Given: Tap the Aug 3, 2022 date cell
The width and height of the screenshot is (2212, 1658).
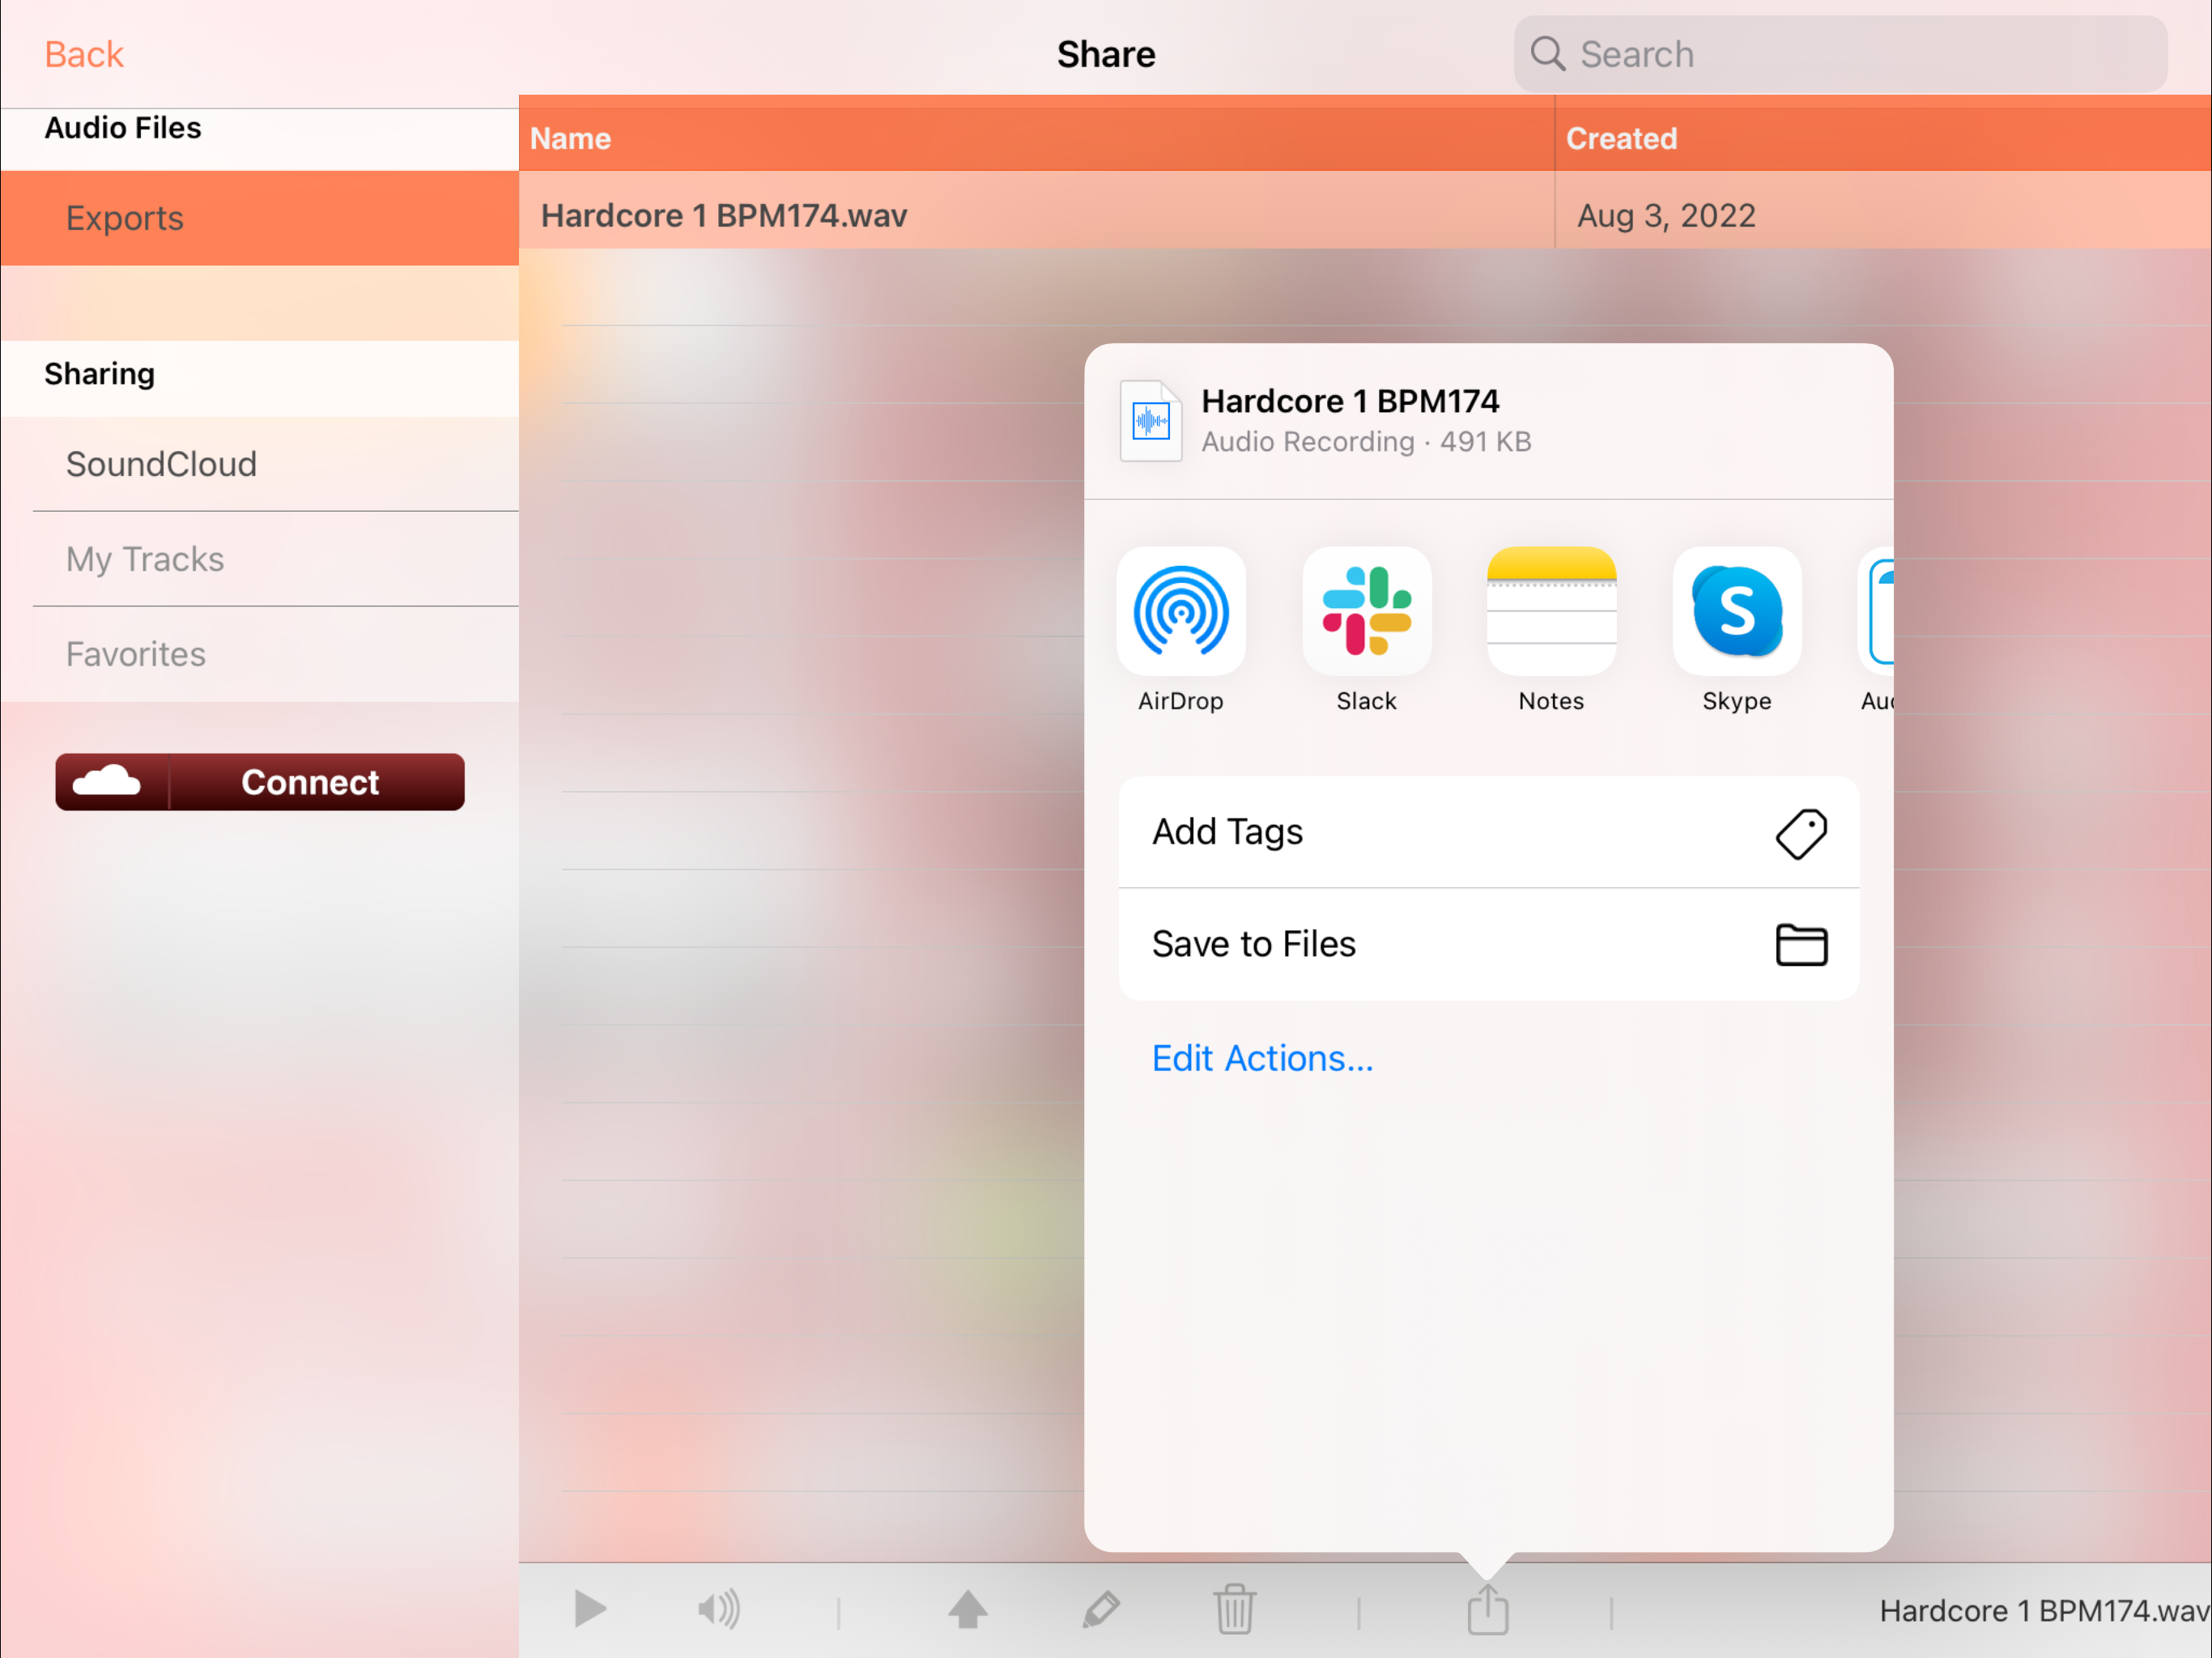Looking at the screenshot, I should point(1884,210).
